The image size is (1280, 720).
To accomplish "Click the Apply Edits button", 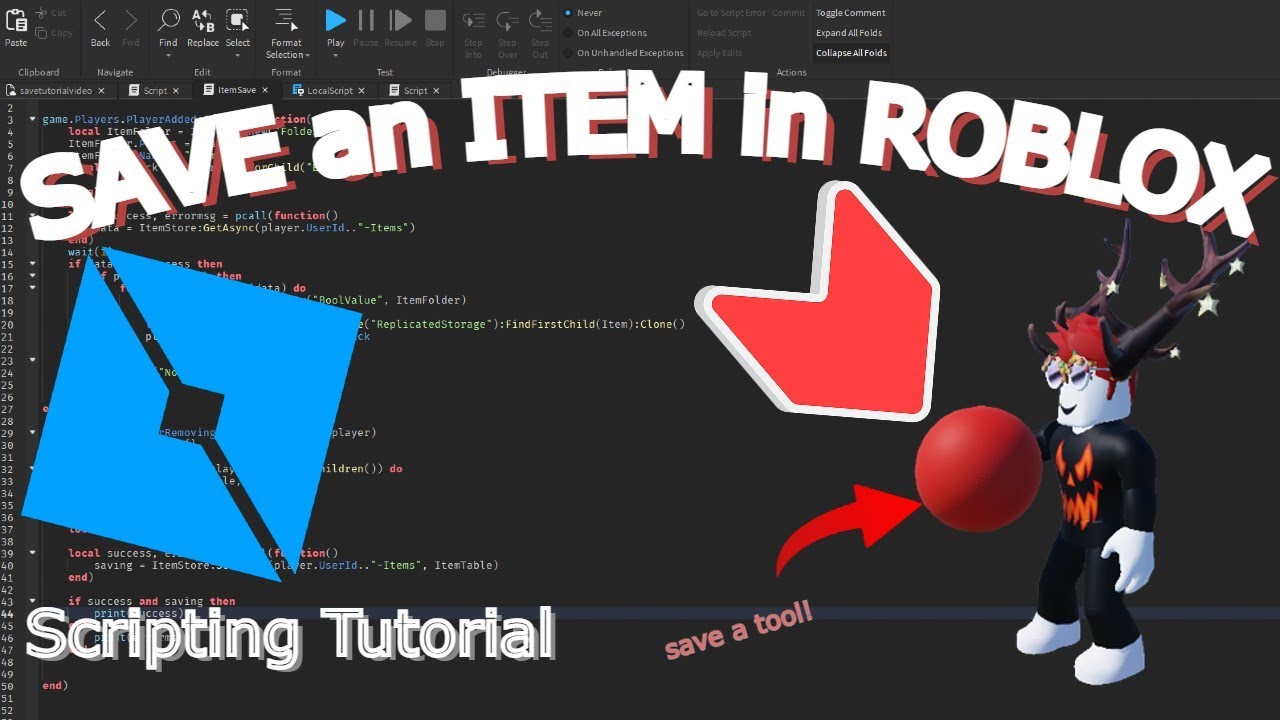I will pyautogui.click(x=721, y=53).
